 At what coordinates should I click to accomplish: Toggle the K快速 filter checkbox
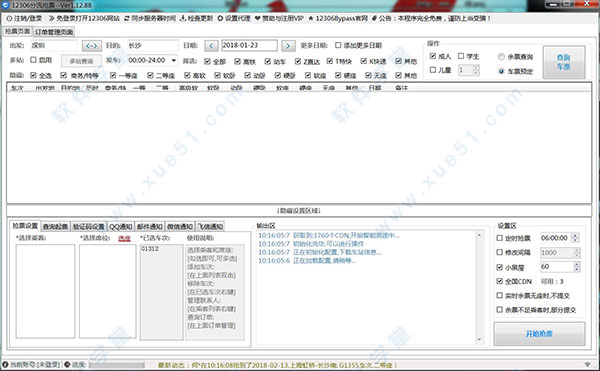pos(364,61)
